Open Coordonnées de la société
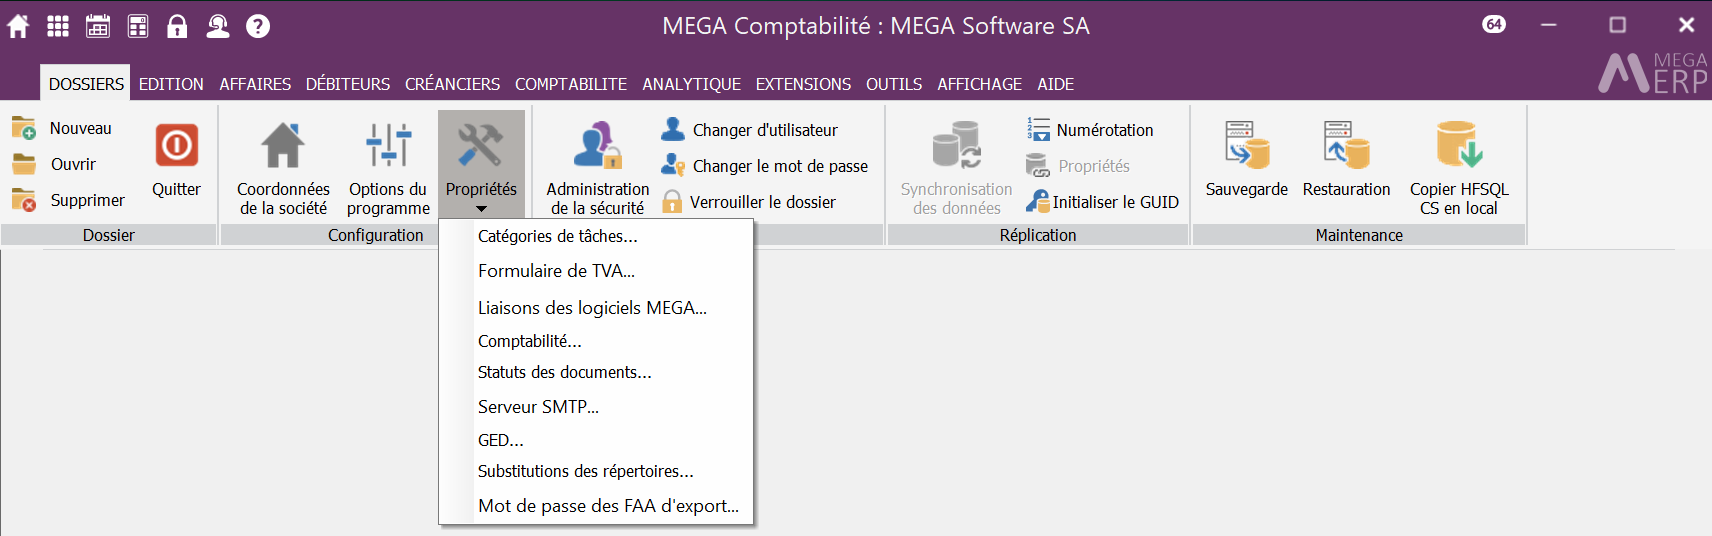This screenshot has width=1712, height=536. (x=283, y=166)
